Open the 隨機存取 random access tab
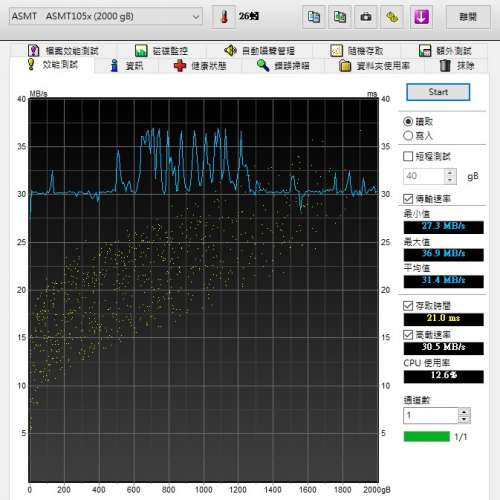 click(357, 51)
